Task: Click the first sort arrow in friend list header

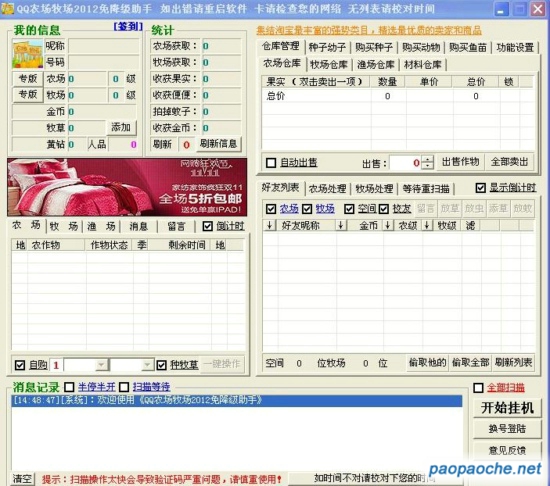Action: (269, 225)
